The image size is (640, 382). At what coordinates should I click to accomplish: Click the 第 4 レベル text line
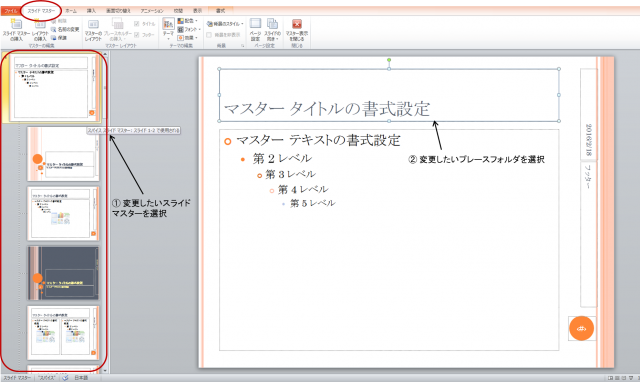[x=303, y=189]
